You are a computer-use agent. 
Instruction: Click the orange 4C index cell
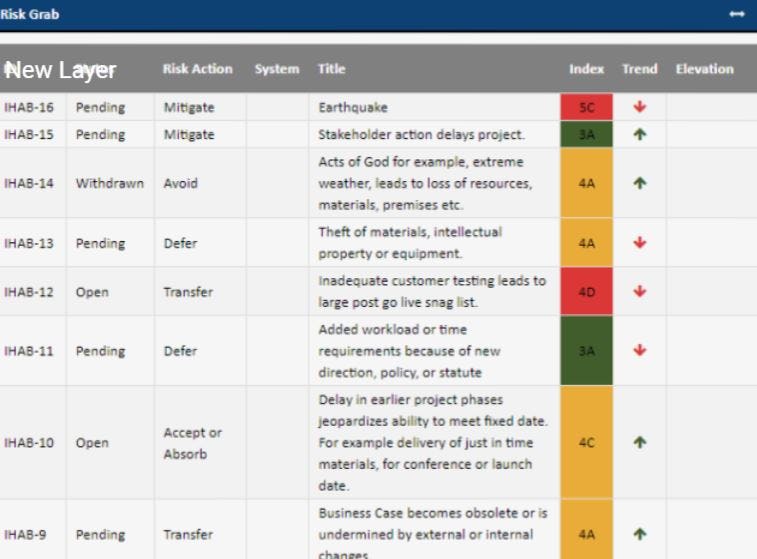click(x=587, y=443)
